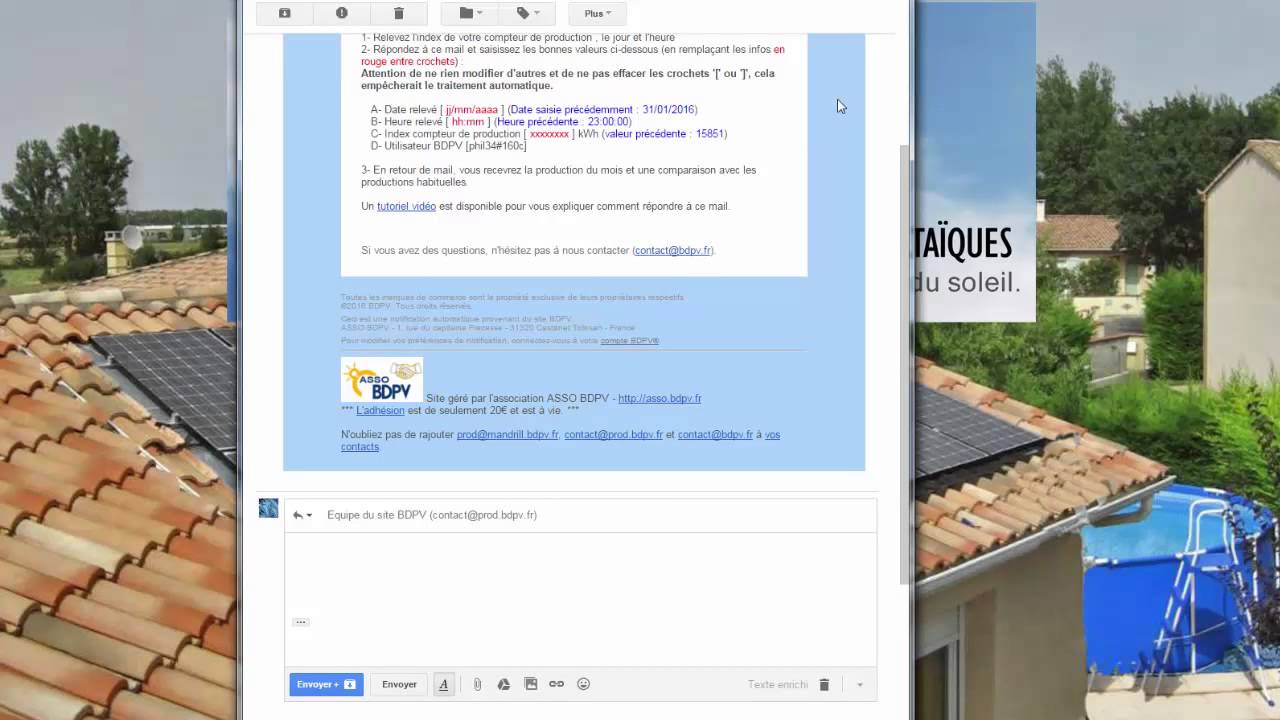The width and height of the screenshot is (1280, 720).
Task: Open the send options arrow next to Envoyer
Action: pyautogui.click(x=859, y=684)
